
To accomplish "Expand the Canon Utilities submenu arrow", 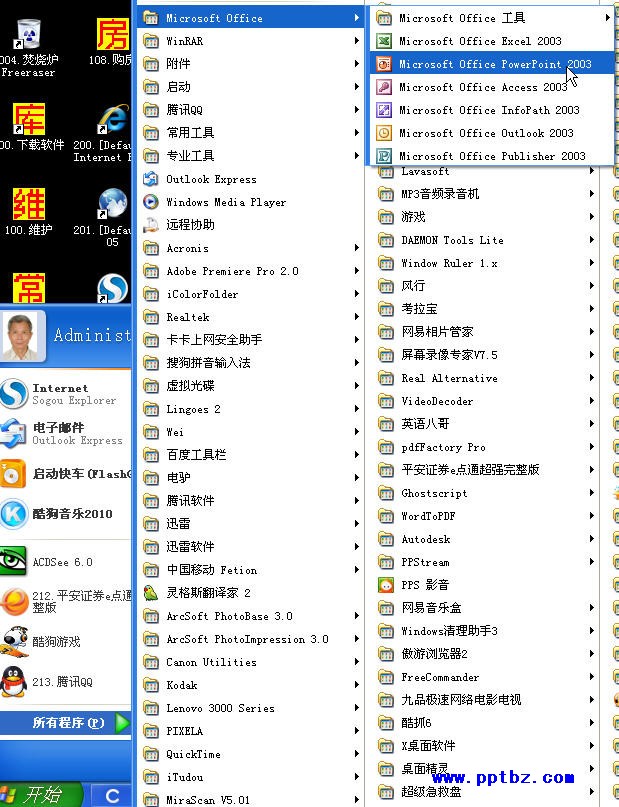I will coord(357,662).
